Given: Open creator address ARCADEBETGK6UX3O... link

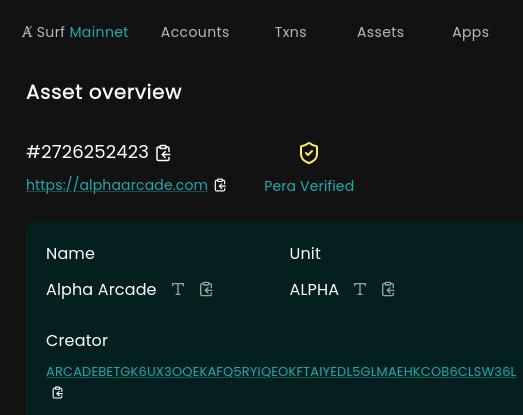Looking at the screenshot, I should click(281, 372).
